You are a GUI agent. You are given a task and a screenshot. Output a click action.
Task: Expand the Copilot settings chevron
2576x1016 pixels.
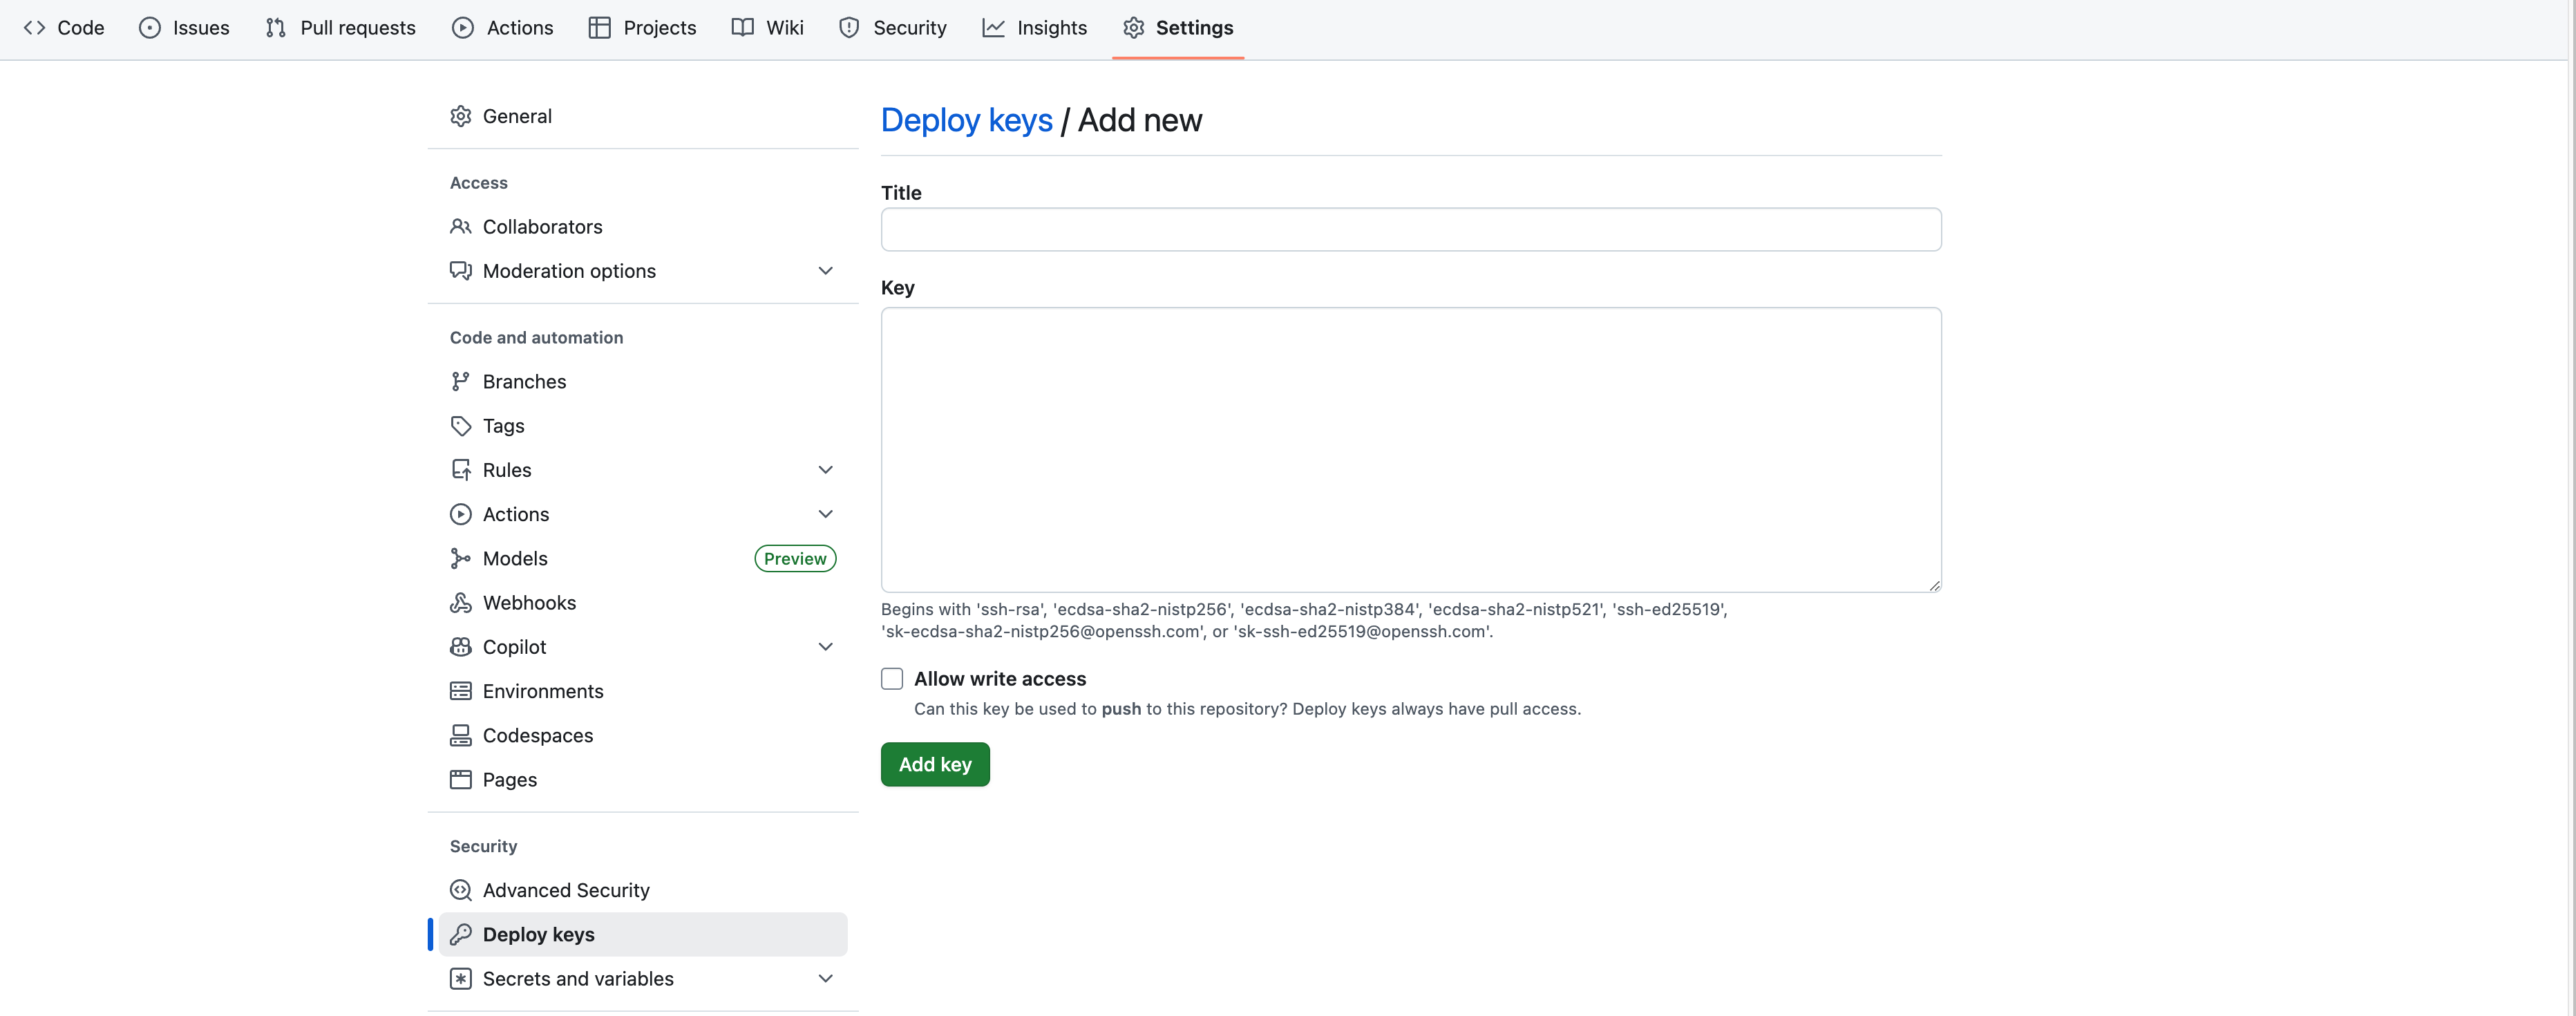(x=825, y=647)
